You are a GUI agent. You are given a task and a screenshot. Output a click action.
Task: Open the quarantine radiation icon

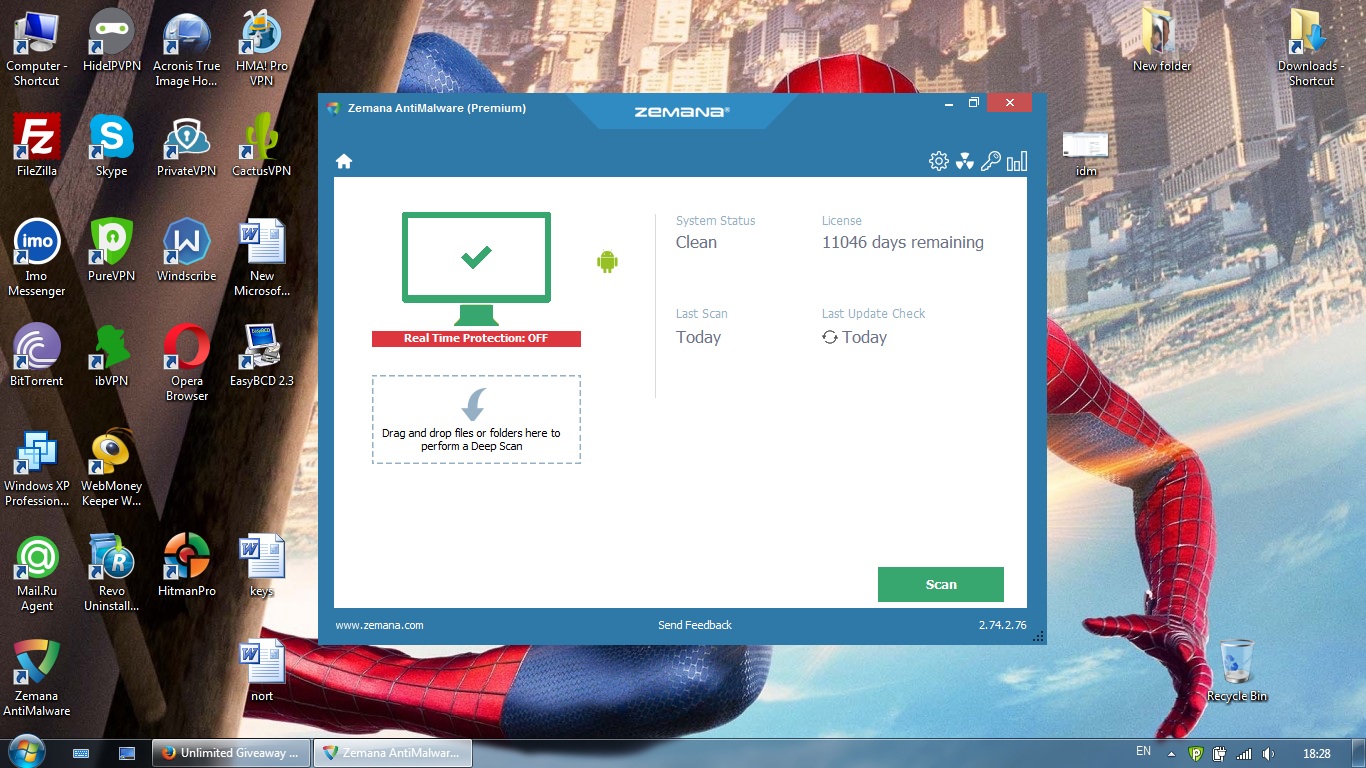(964, 161)
